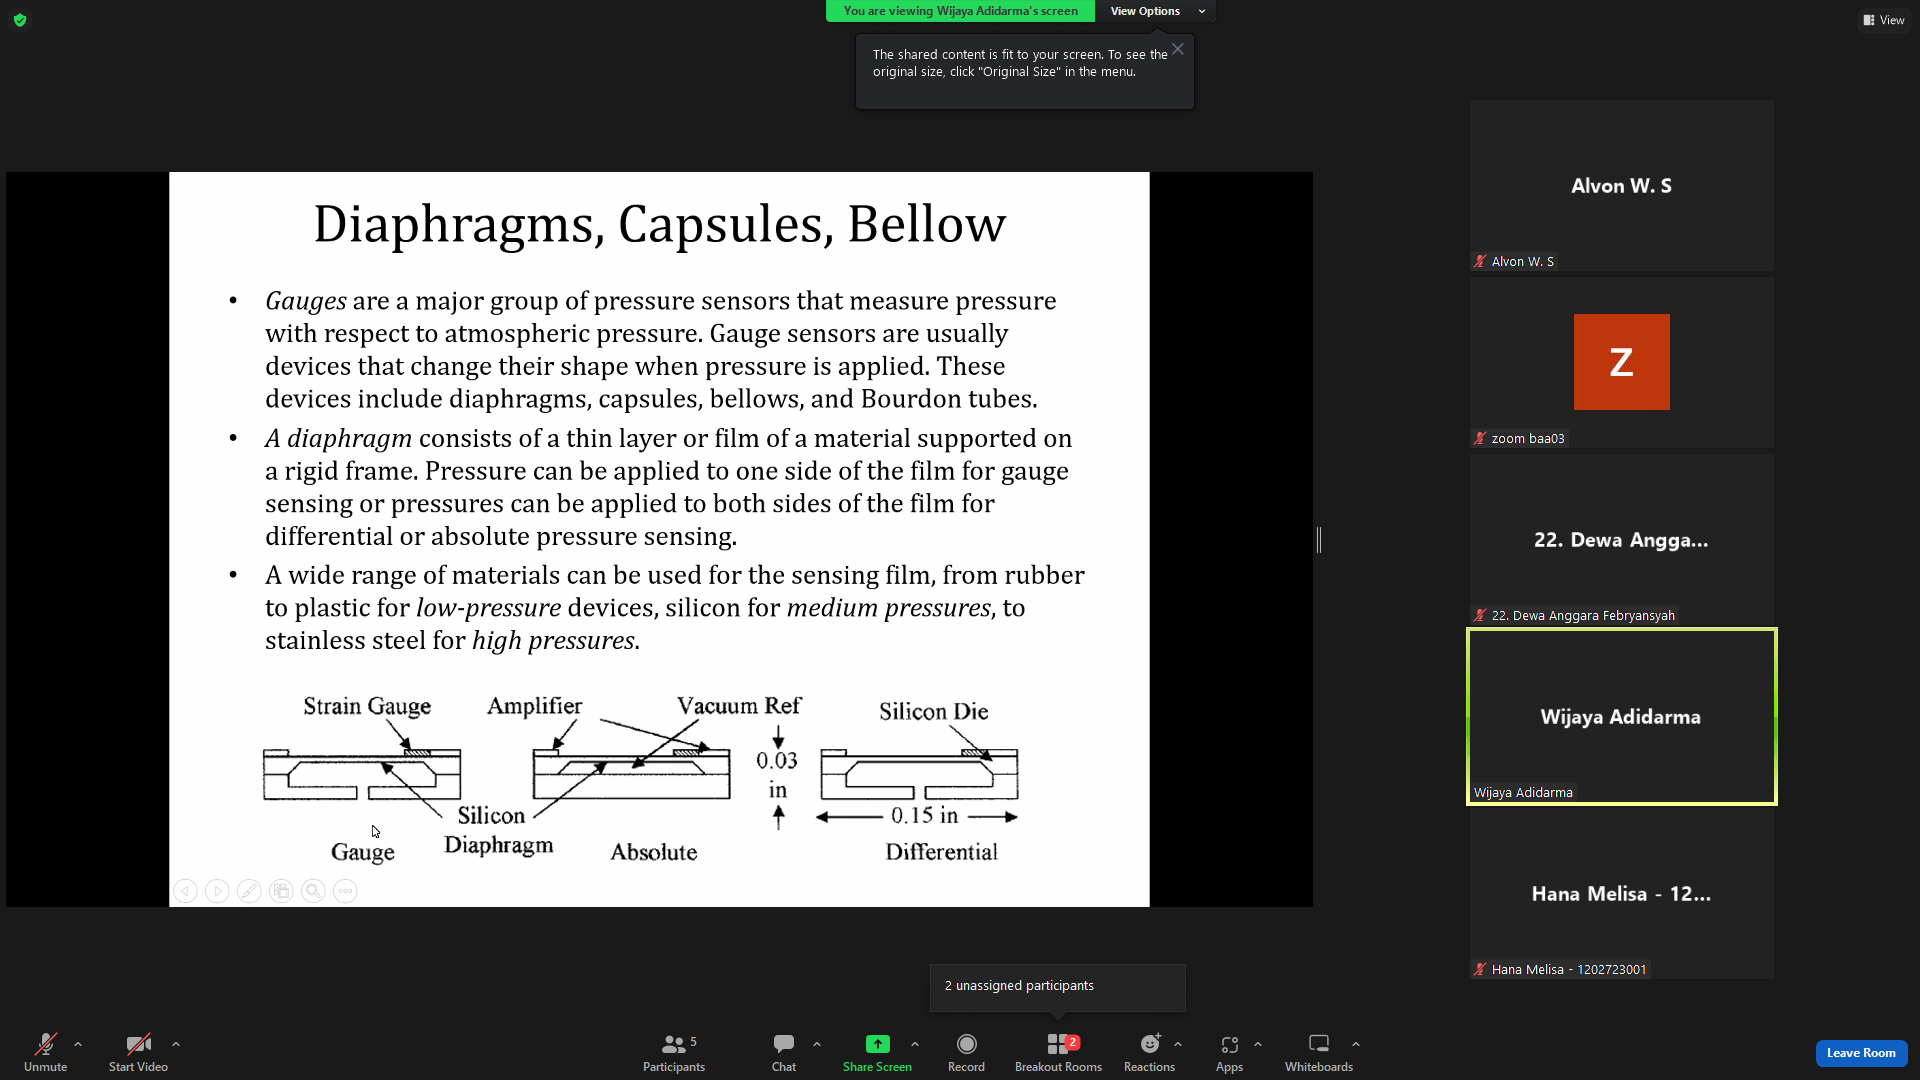Click the Vacuum Ref diagram label
Image resolution: width=1920 pixels, height=1080 pixels.
coord(739,706)
